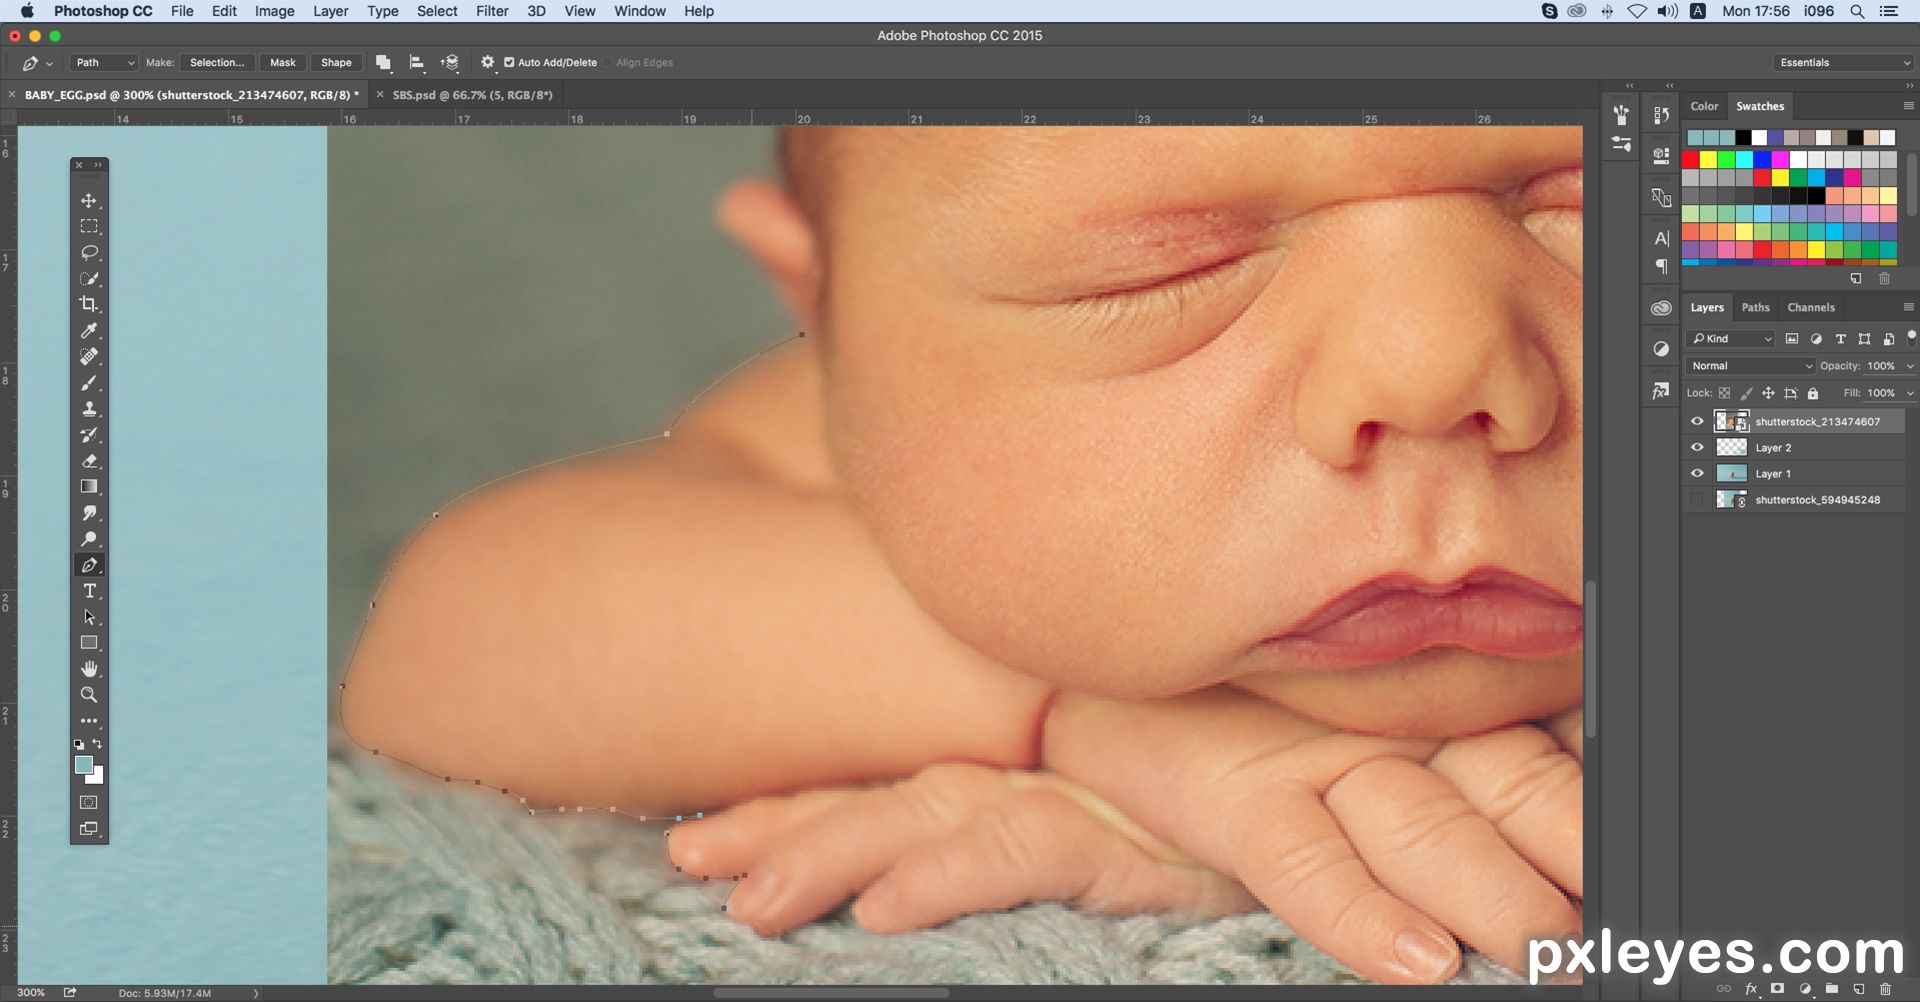
Task: Select the Clone Stamp tool
Action: tap(89, 408)
